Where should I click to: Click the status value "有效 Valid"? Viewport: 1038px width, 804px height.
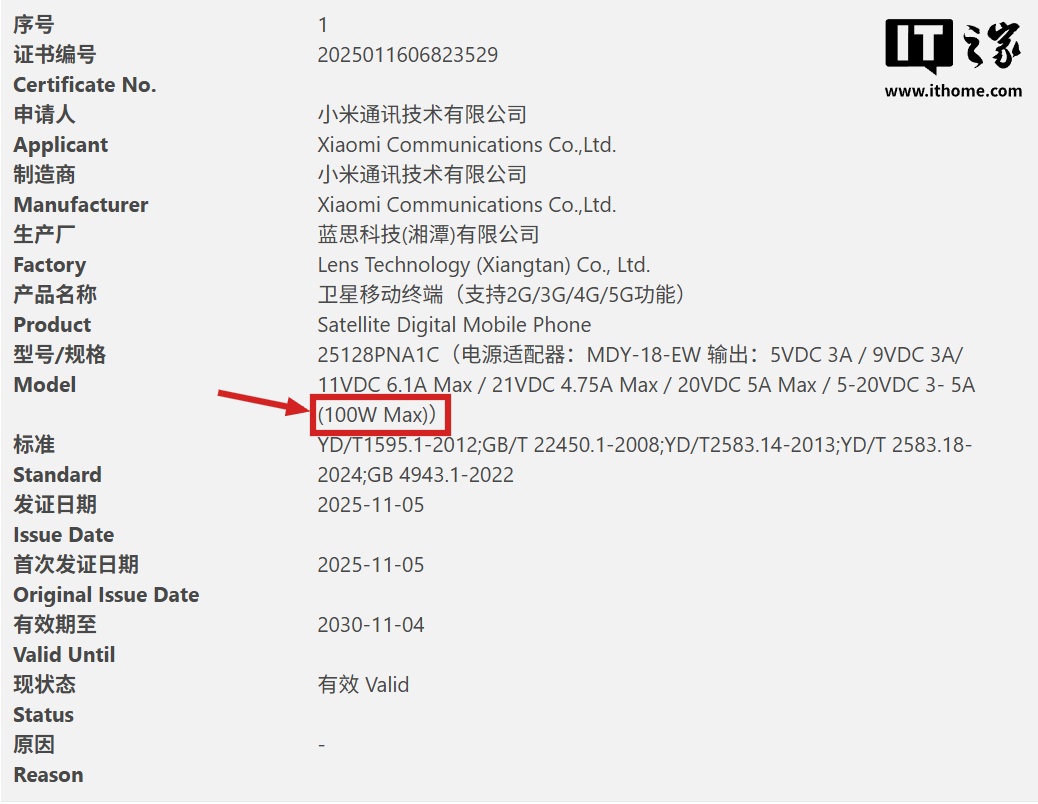(x=363, y=685)
